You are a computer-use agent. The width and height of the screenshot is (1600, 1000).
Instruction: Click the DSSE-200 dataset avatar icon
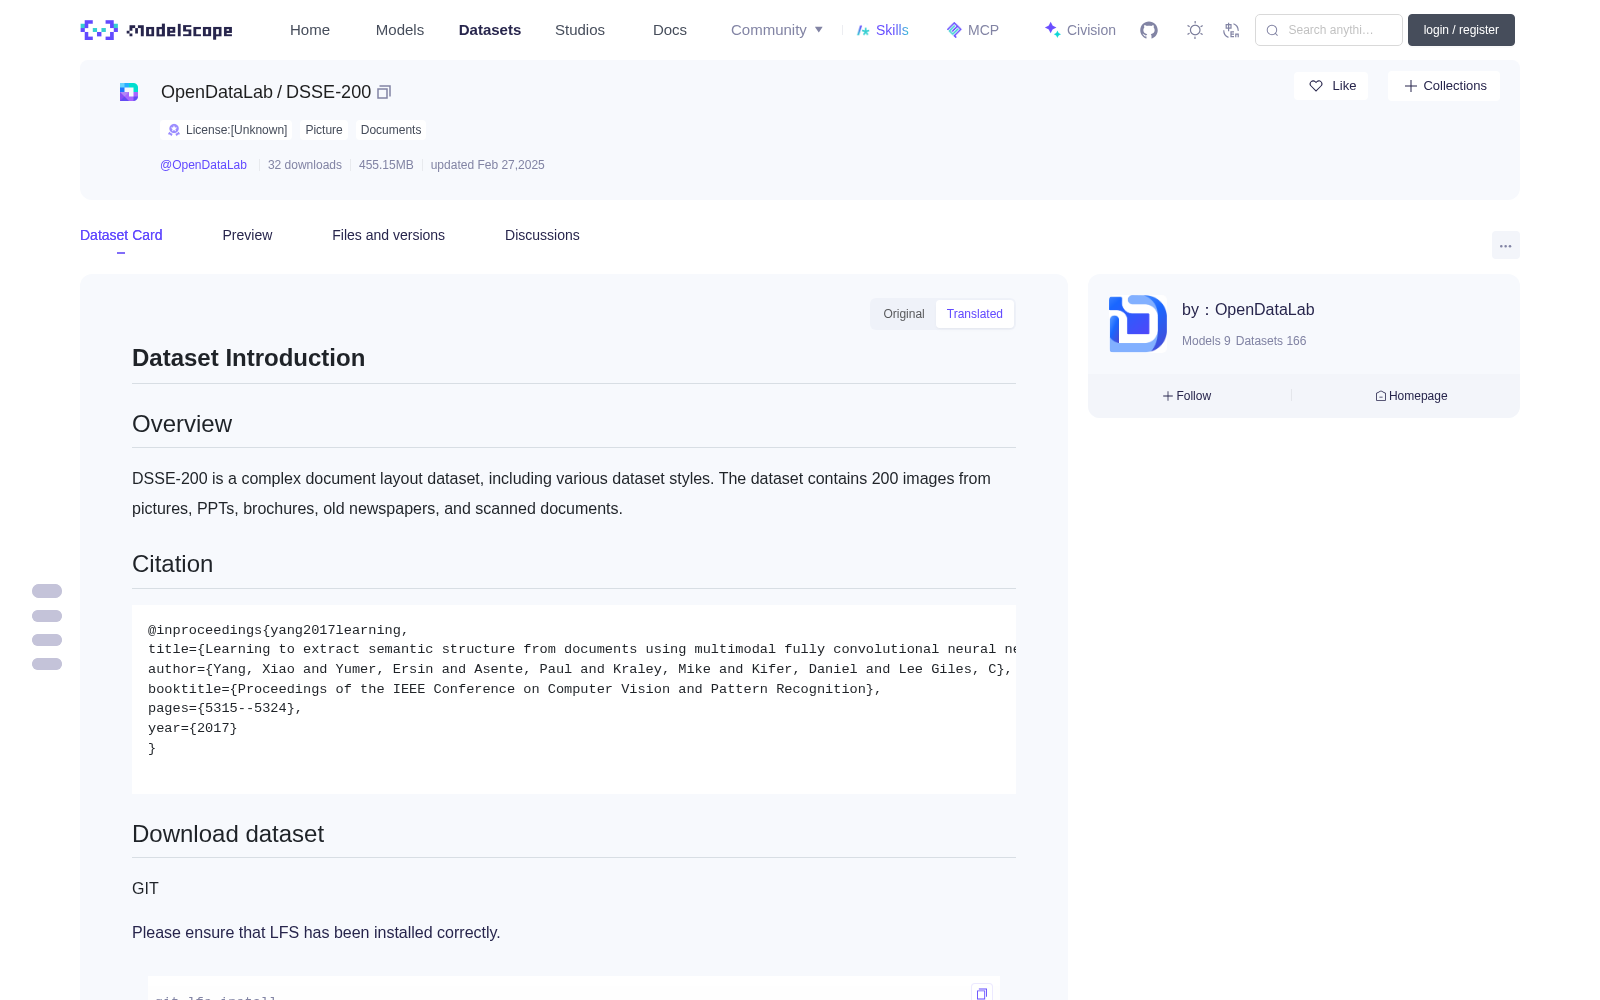pos(129,92)
